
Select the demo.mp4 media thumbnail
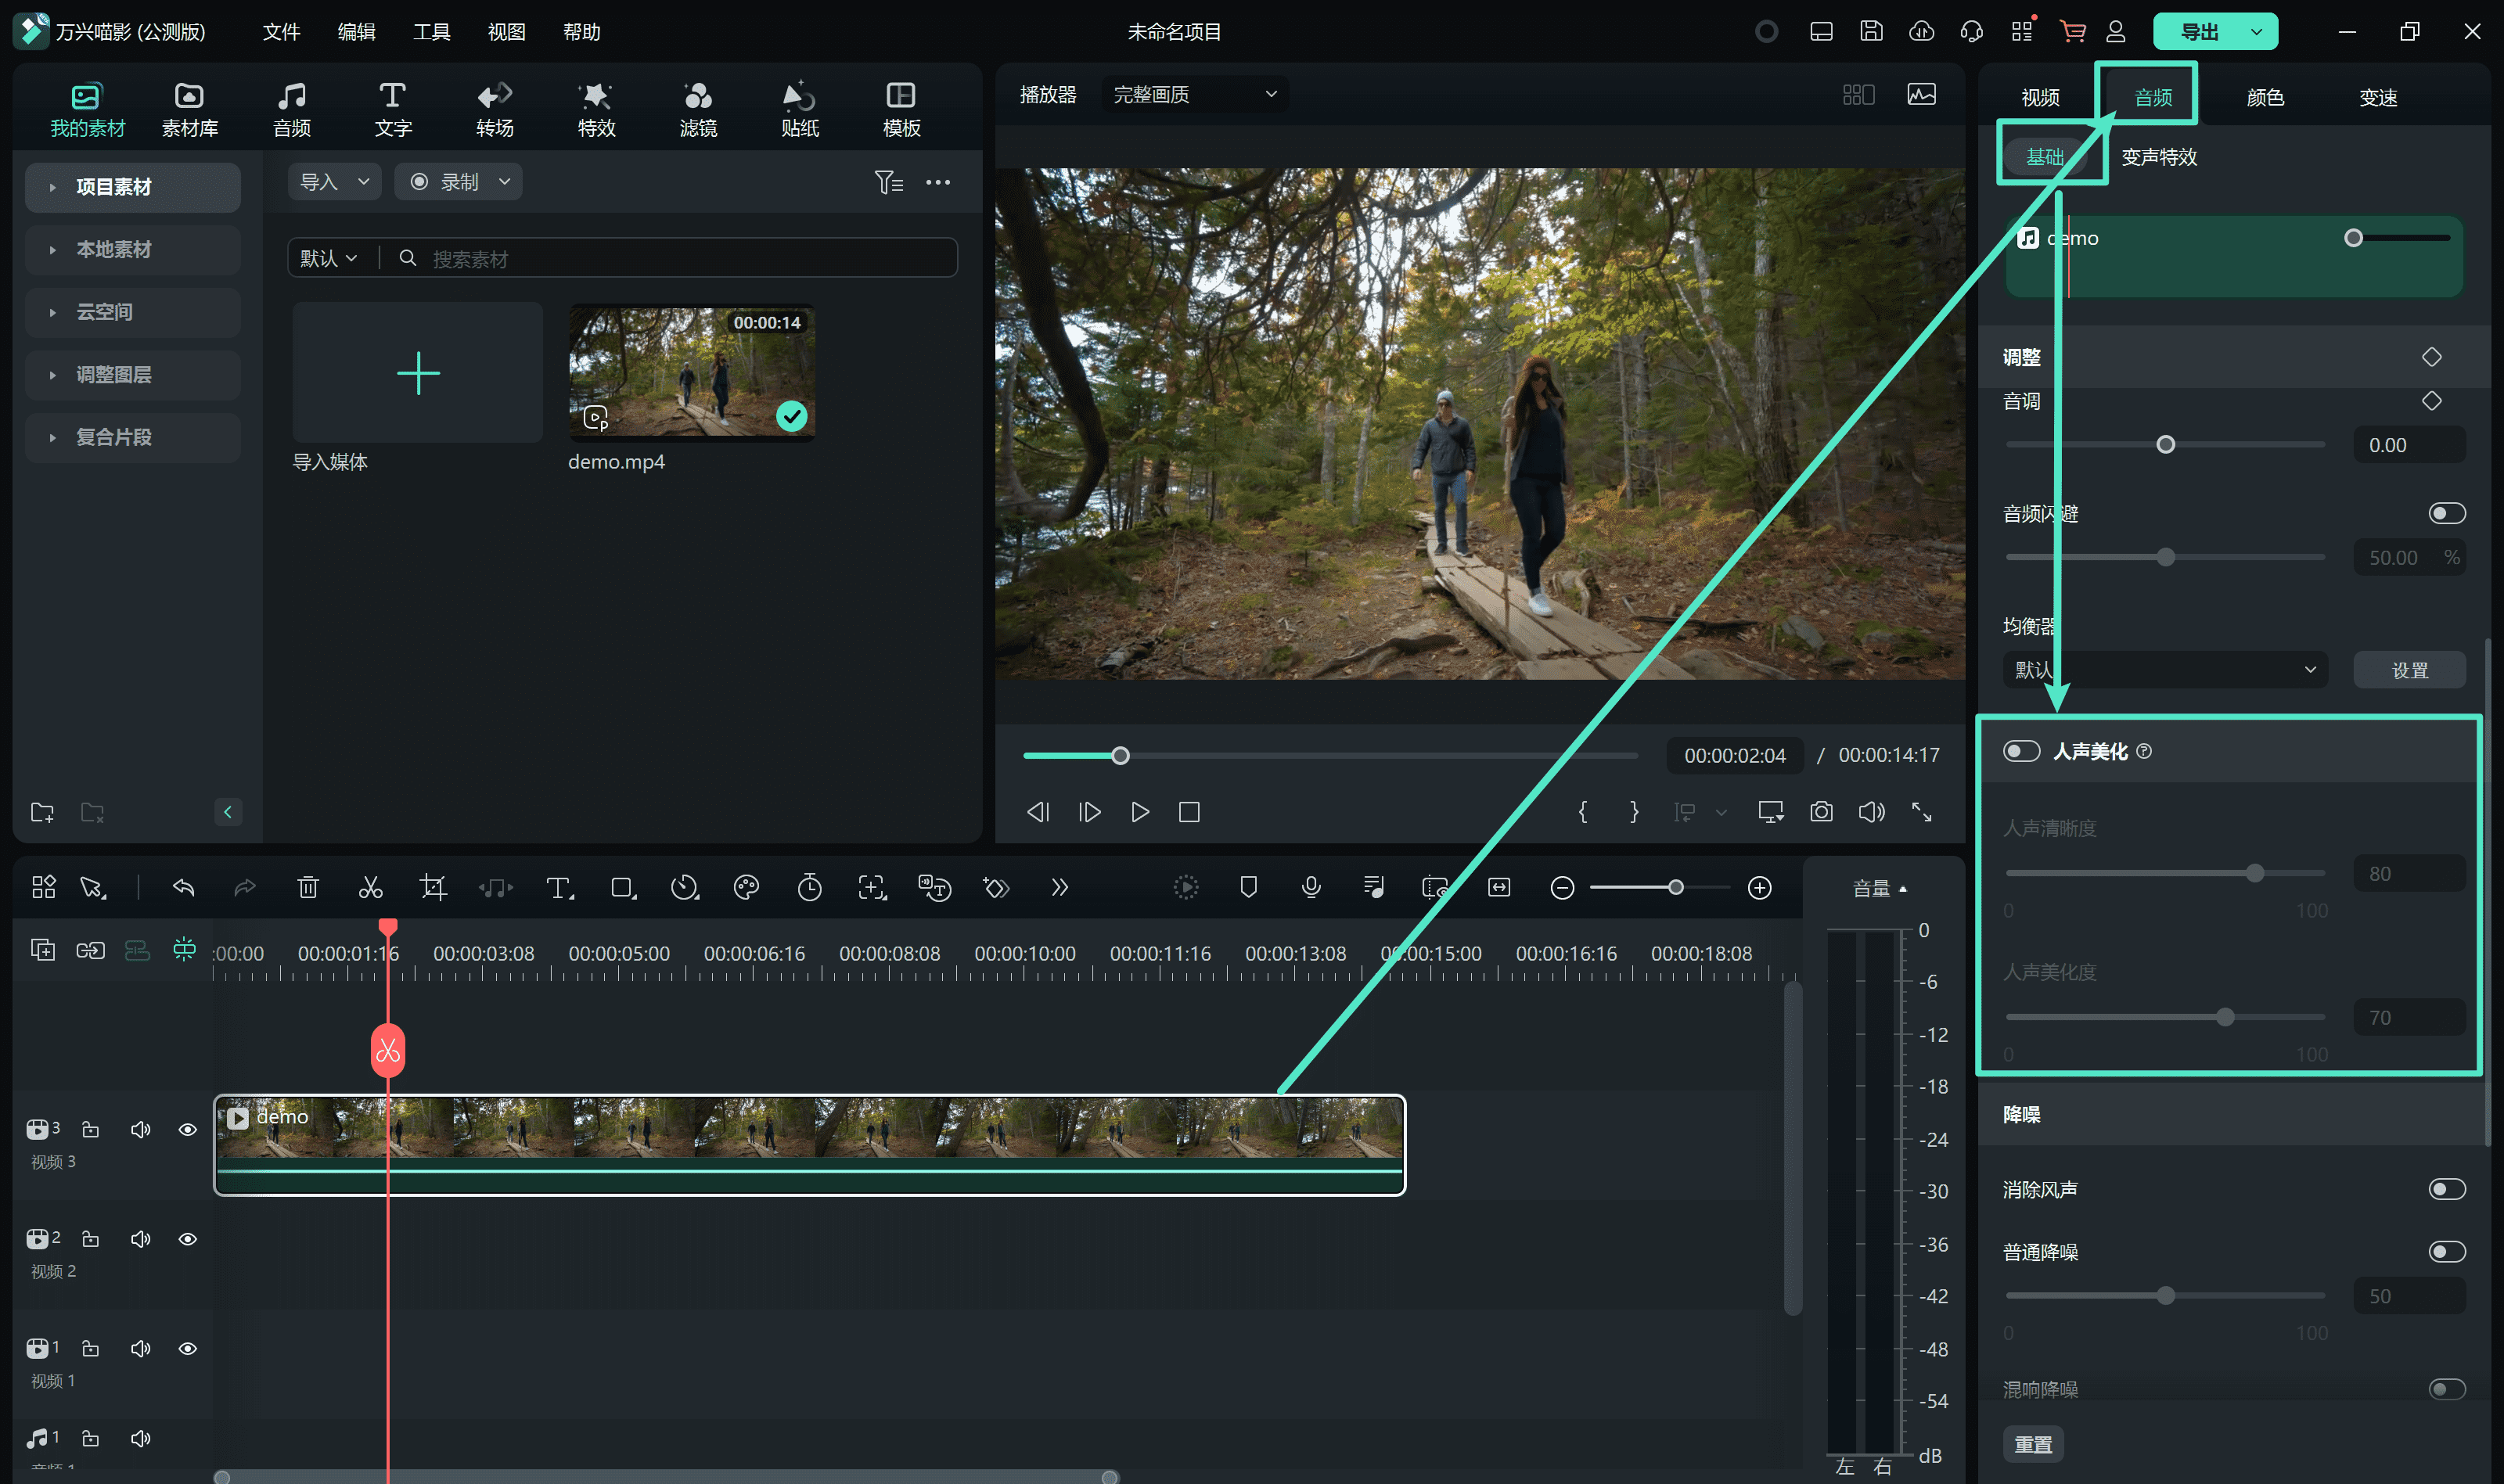pos(692,372)
